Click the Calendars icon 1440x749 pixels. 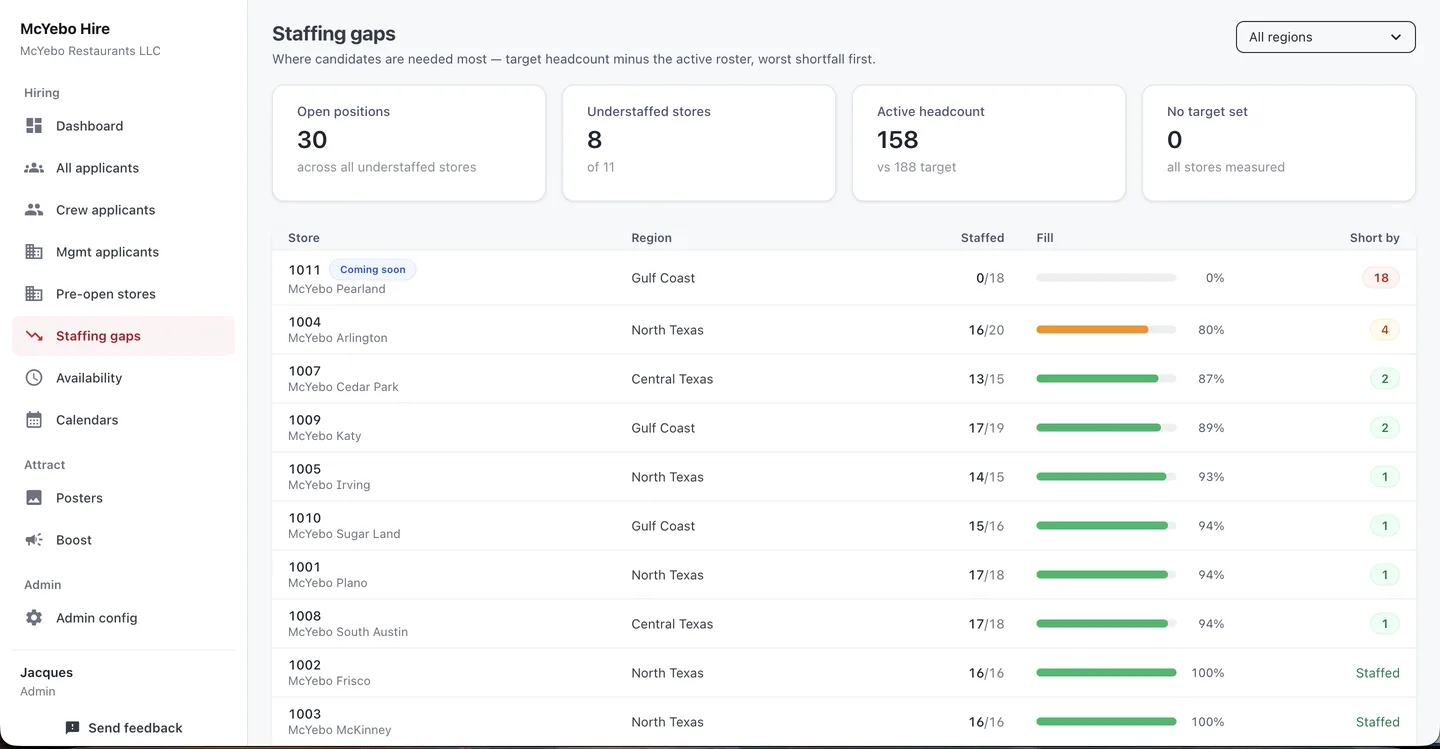coord(34,420)
